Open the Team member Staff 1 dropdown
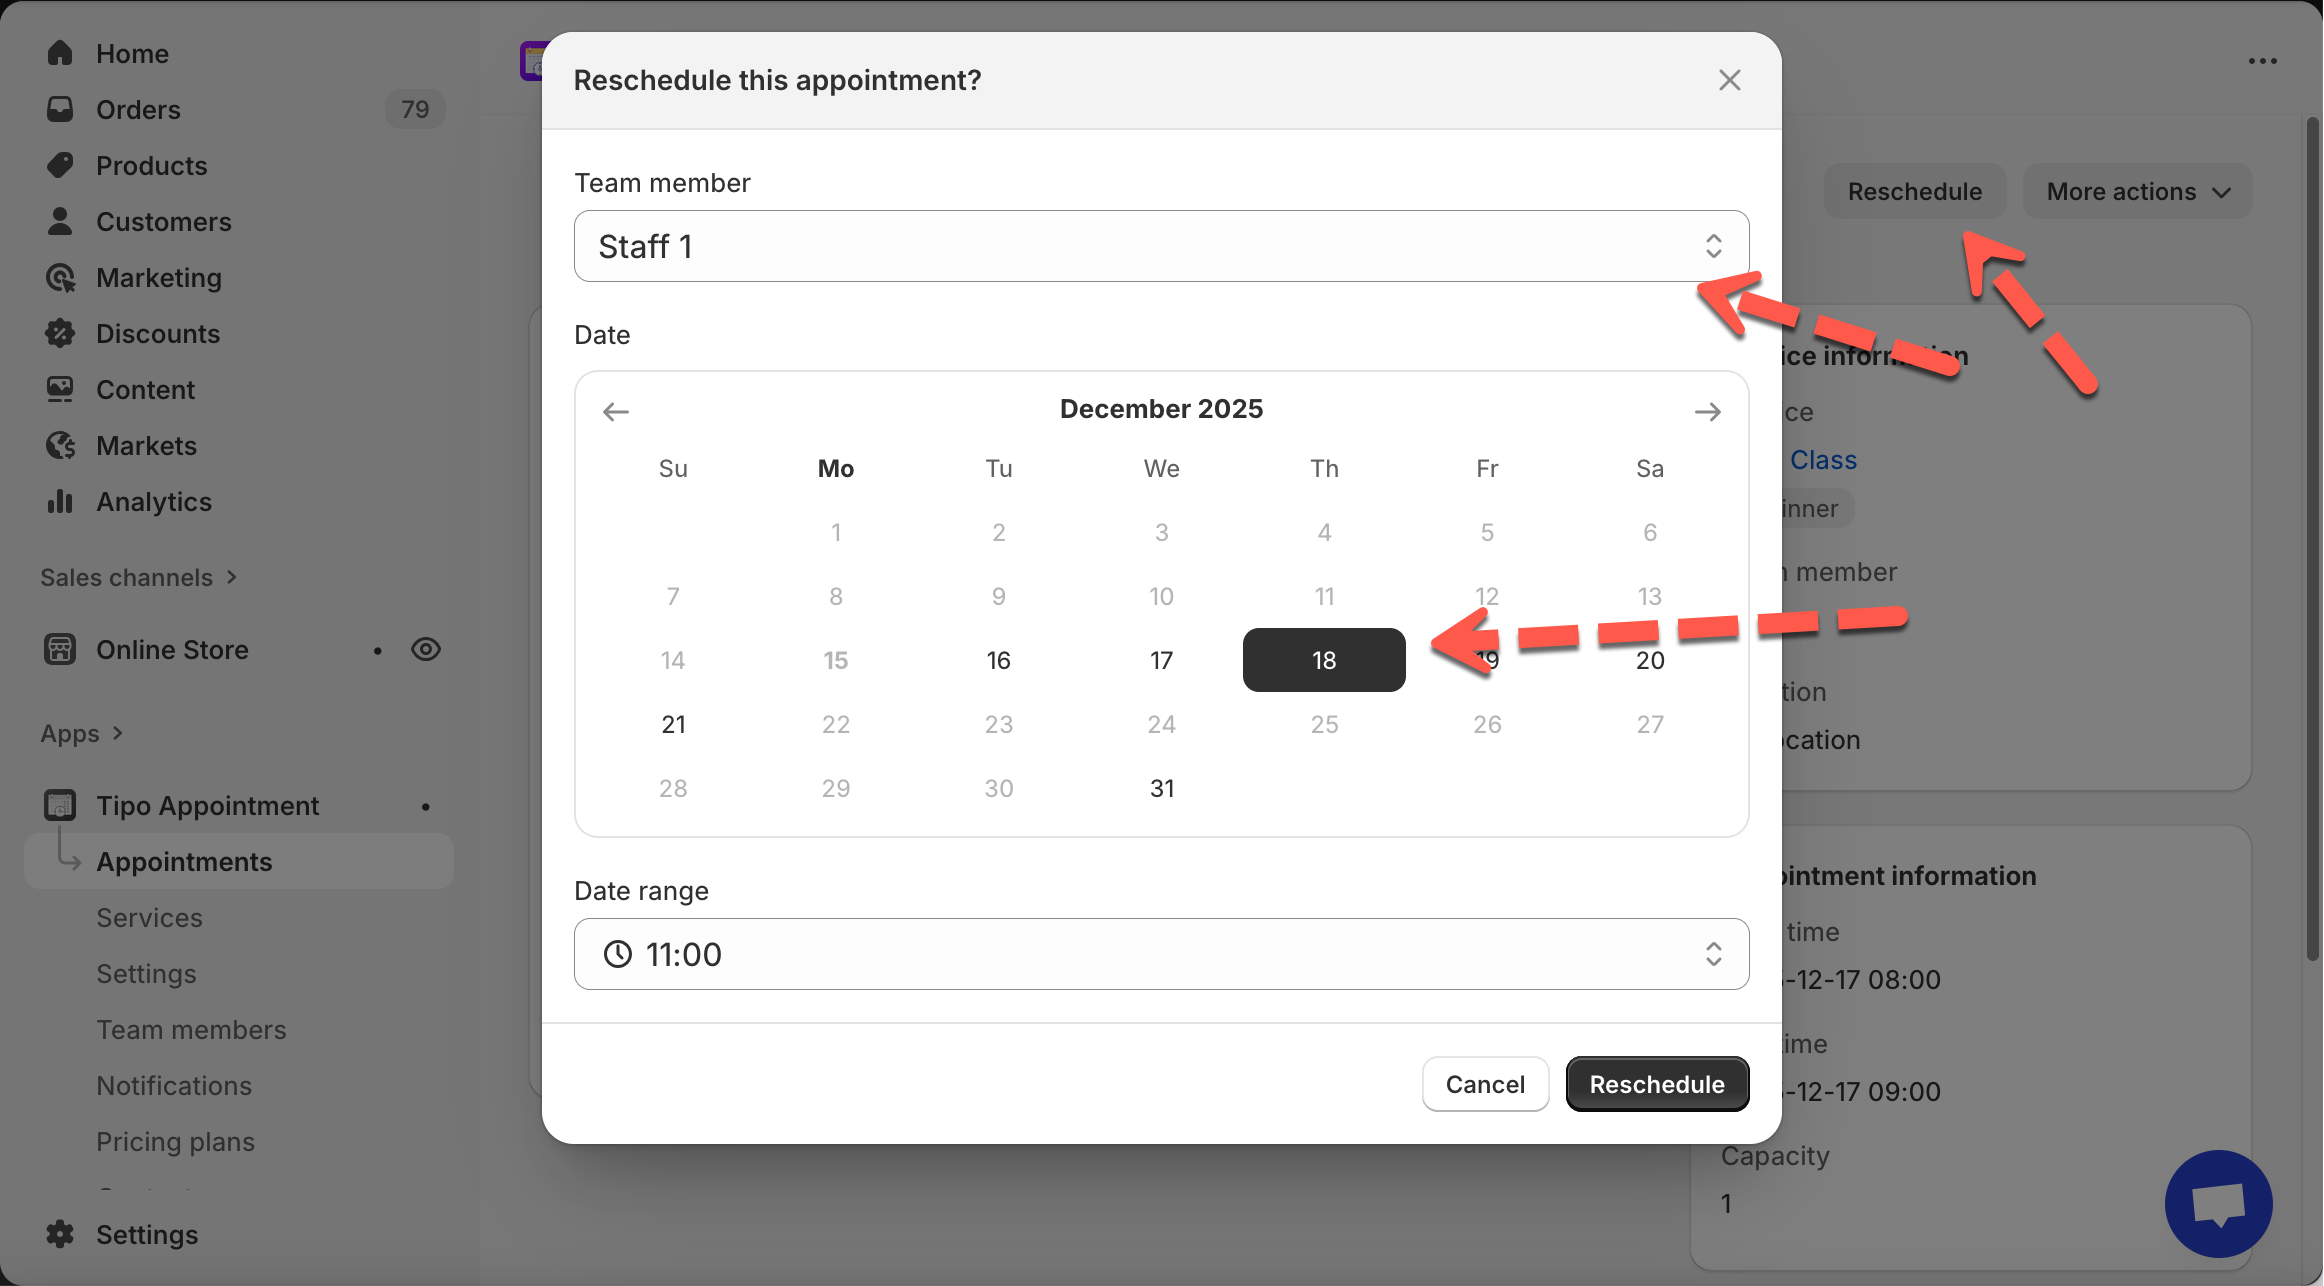This screenshot has width=2324, height=1286. tap(1161, 246)
